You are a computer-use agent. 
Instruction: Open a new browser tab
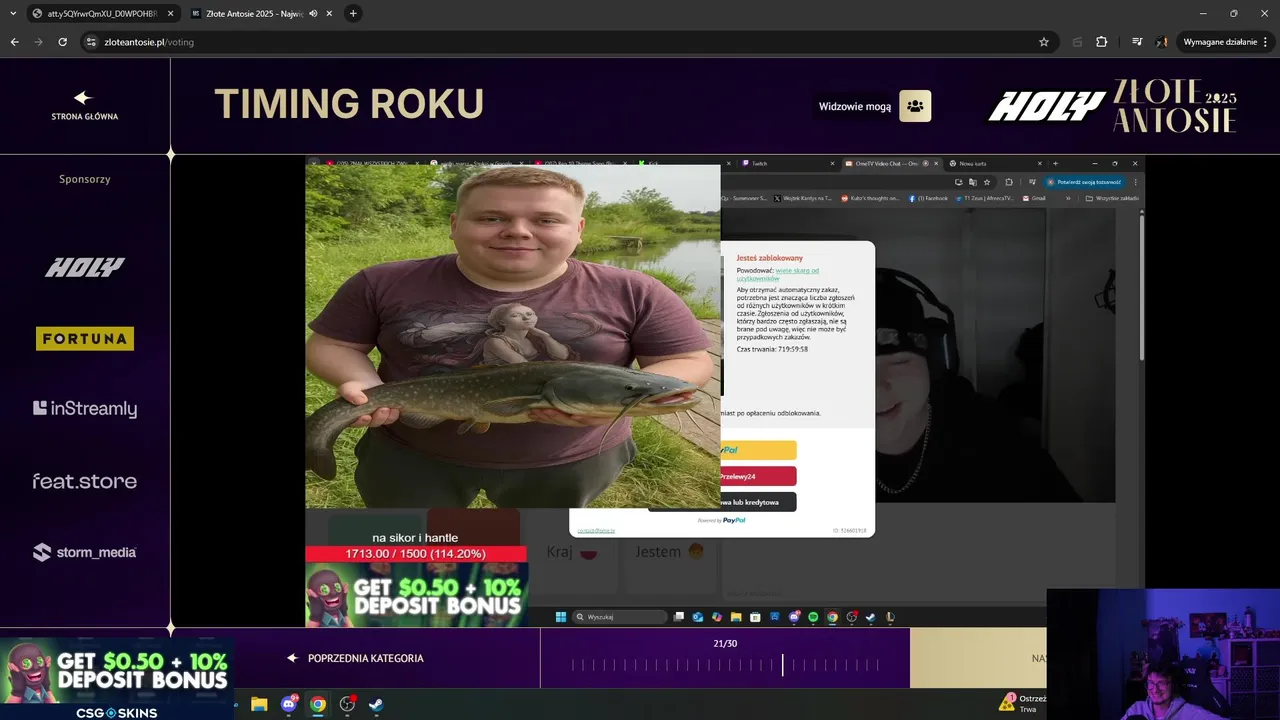[353, 13]
